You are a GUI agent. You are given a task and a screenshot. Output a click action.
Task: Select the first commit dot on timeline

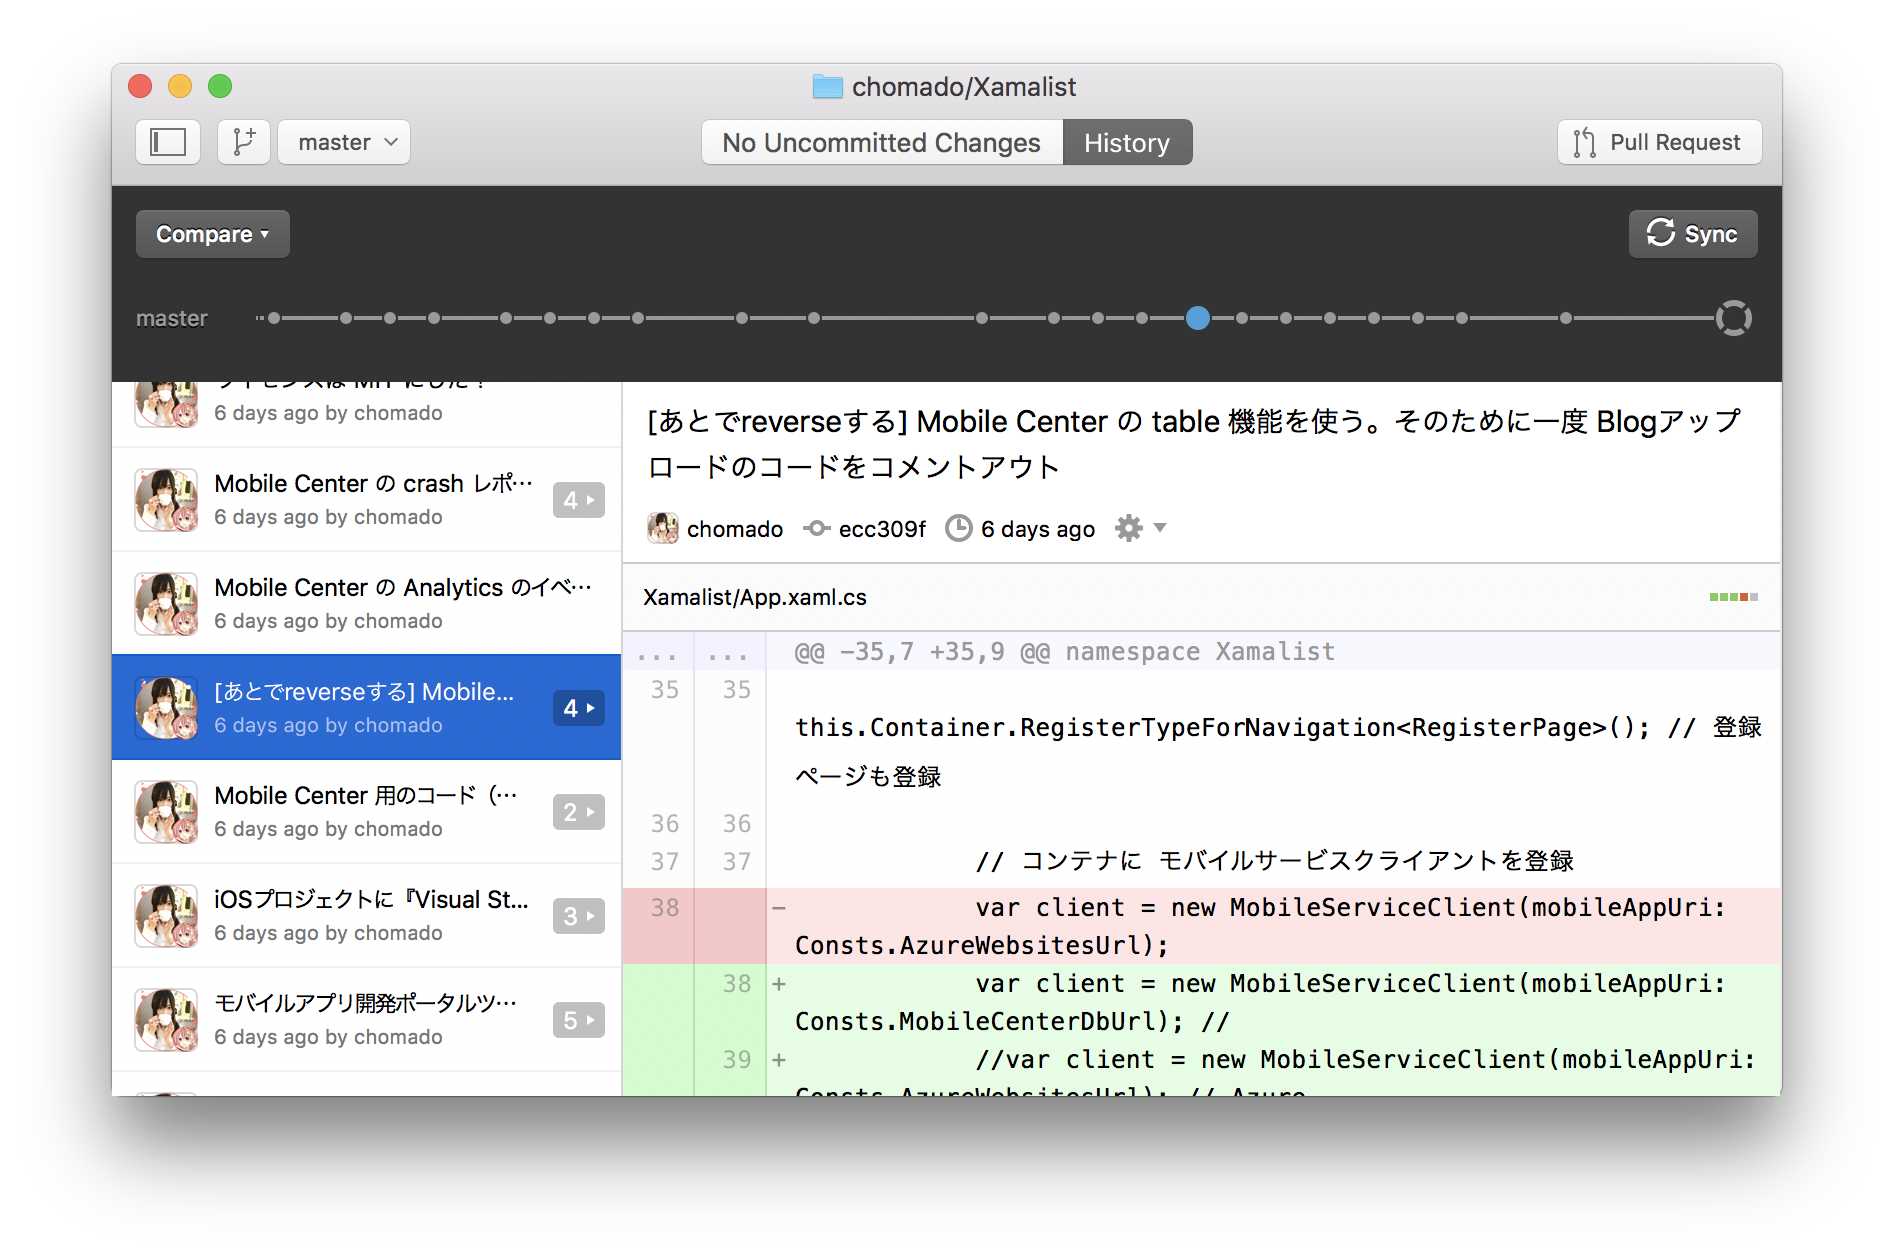(274, 318)
